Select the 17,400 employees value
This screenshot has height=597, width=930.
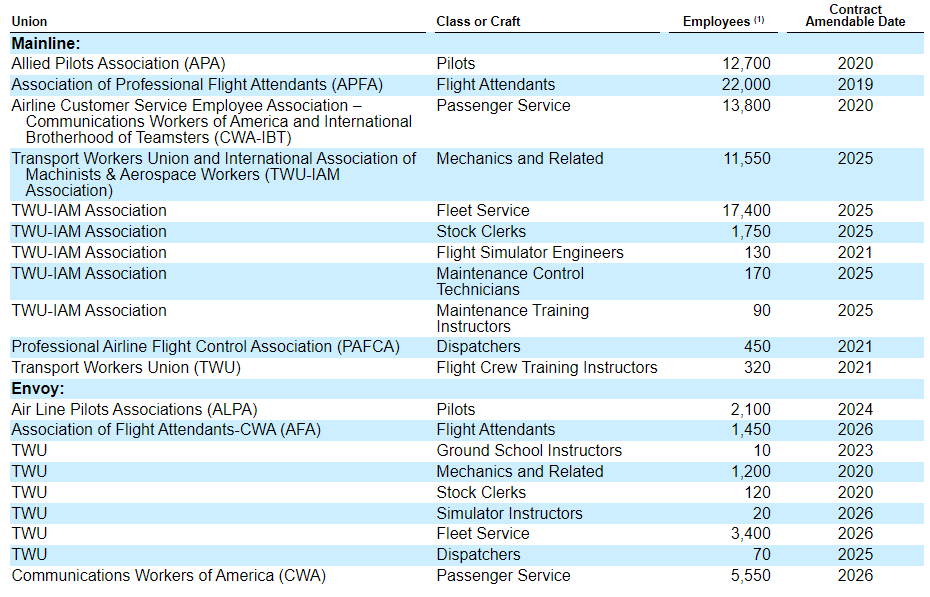(x=746, y=210)
